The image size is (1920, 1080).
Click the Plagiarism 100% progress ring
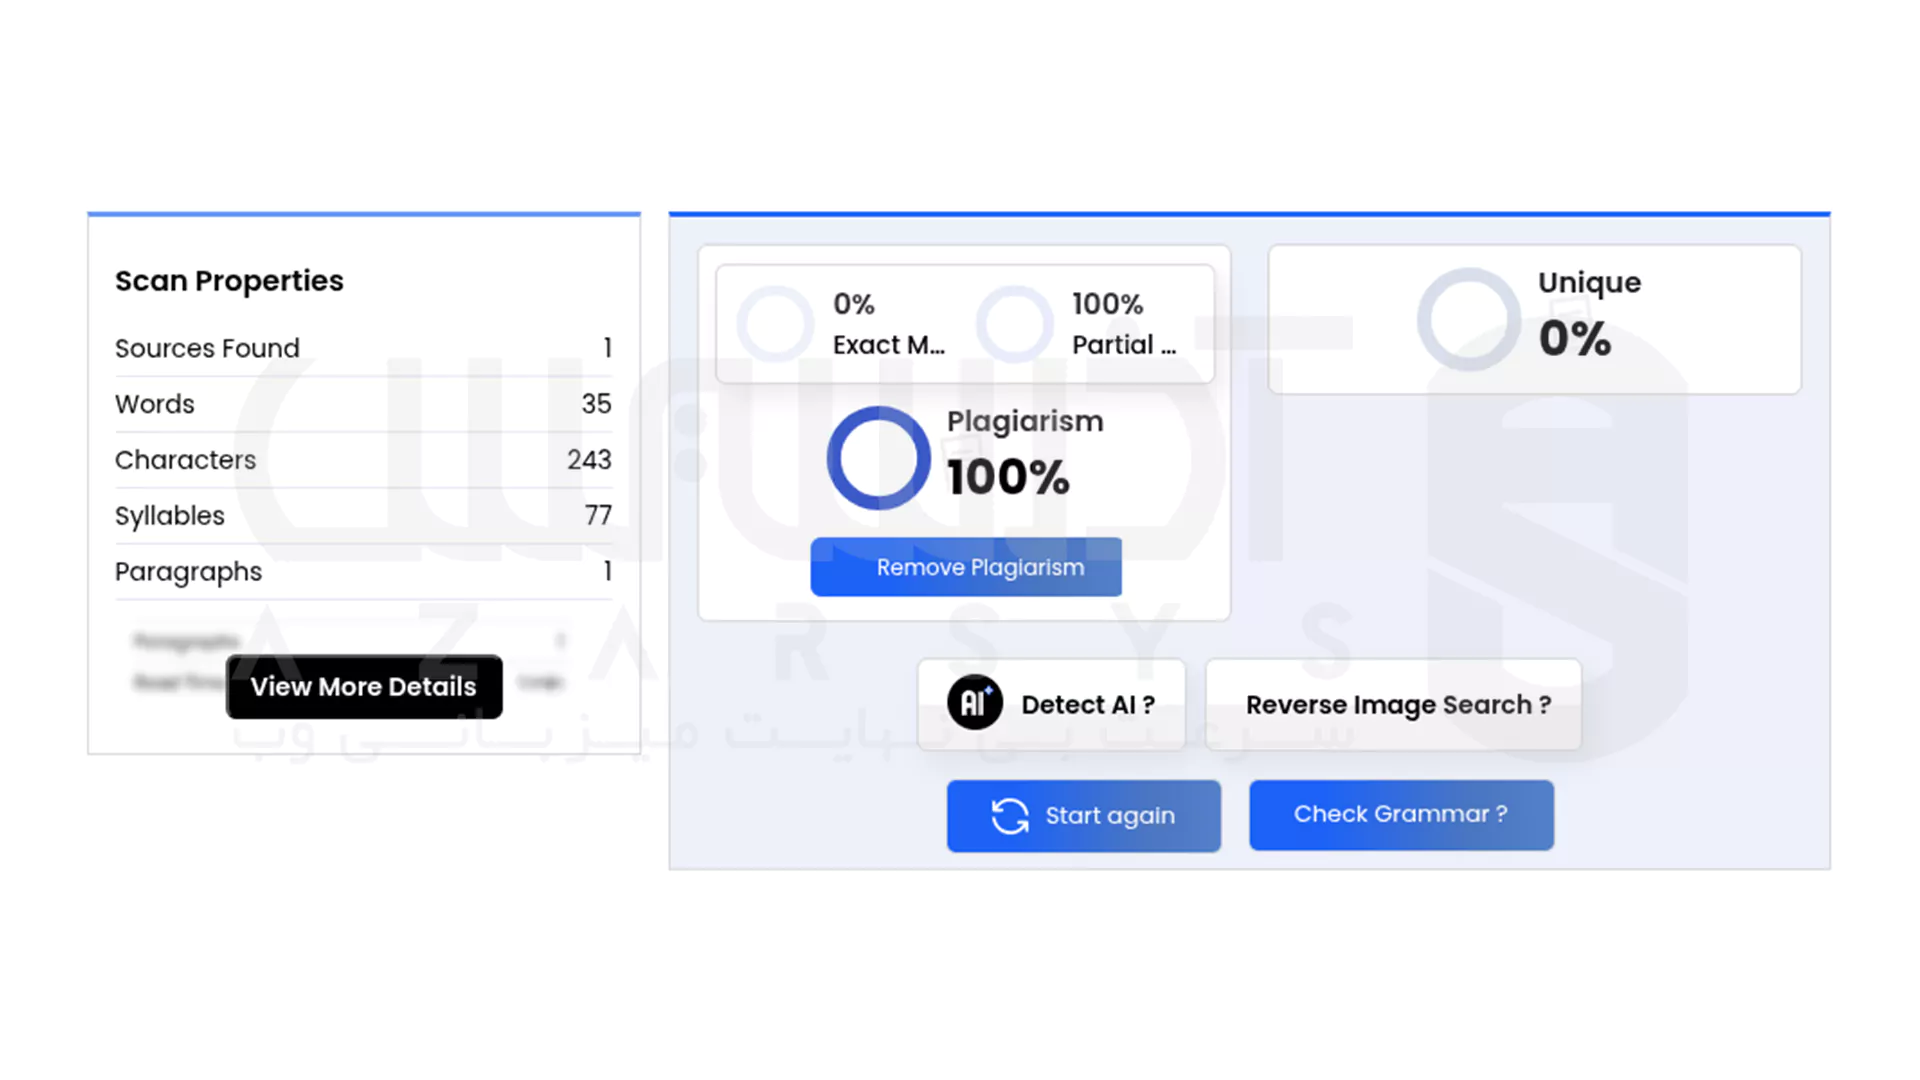[x=878, y=458]
